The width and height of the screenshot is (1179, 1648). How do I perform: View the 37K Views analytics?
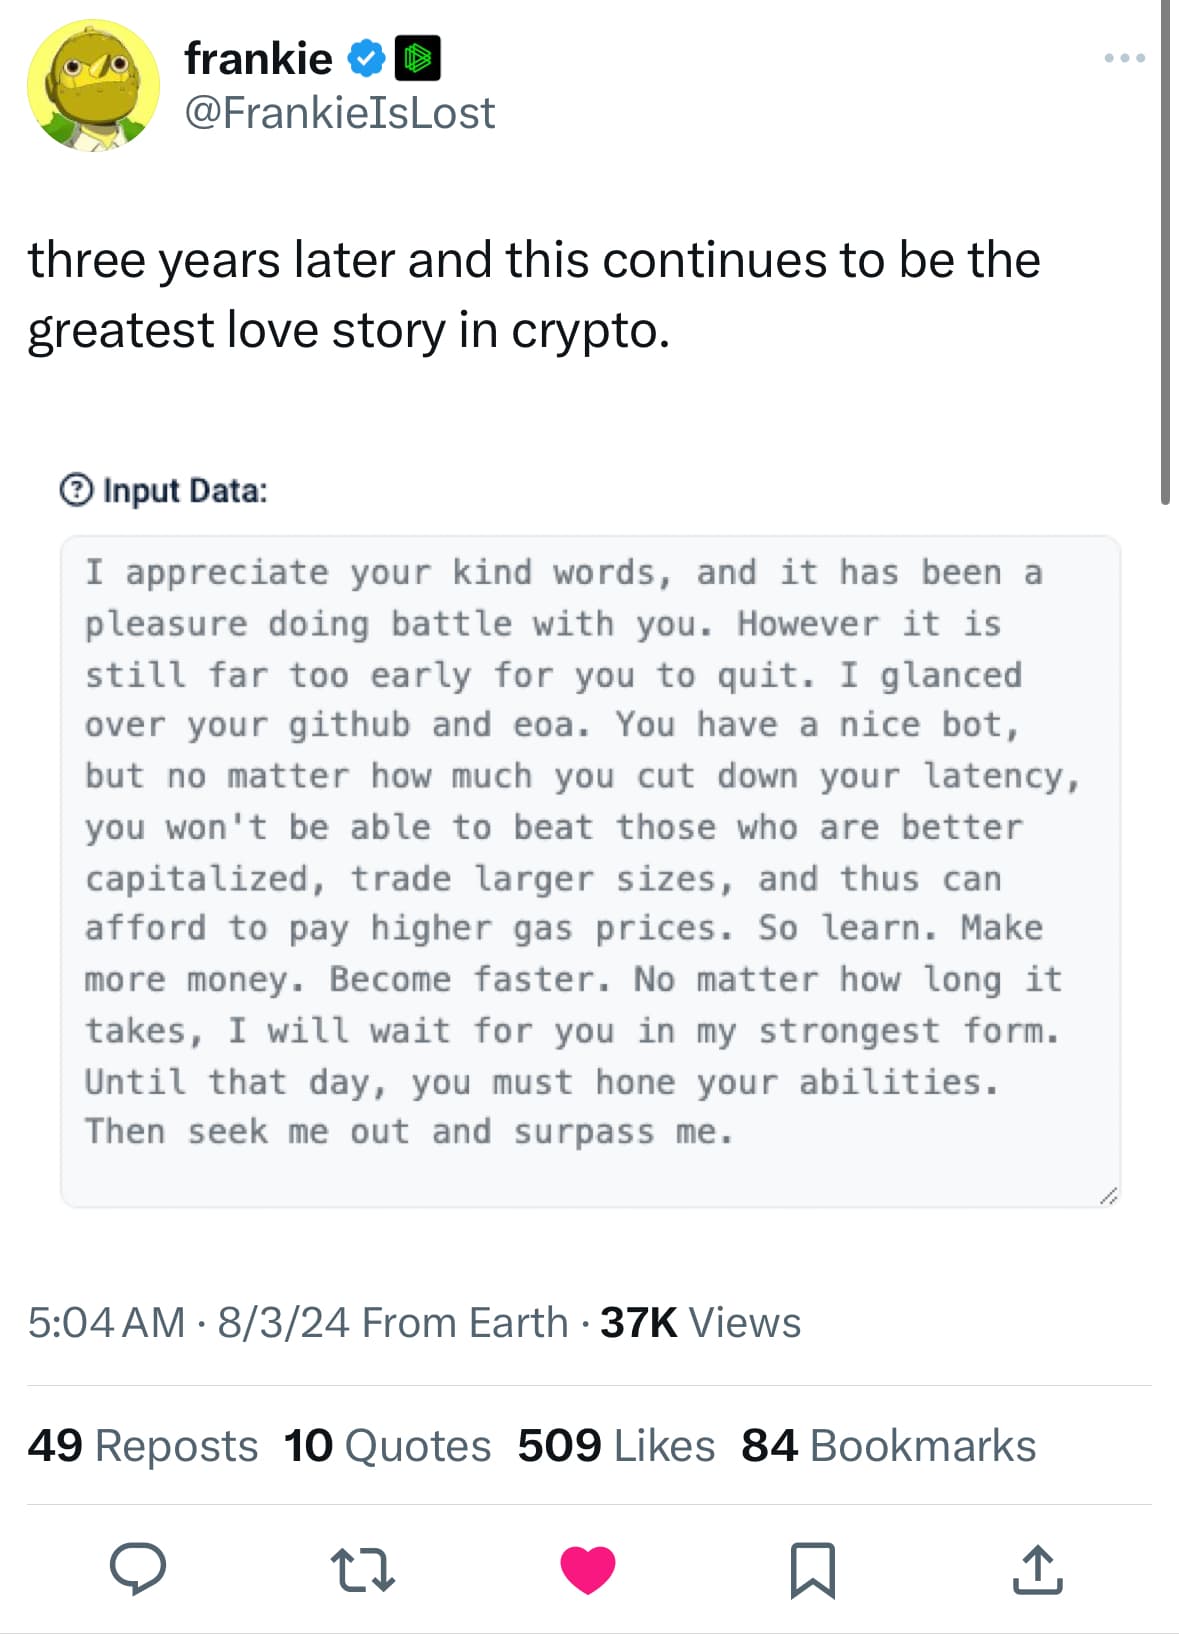[x=700, y=1322]
